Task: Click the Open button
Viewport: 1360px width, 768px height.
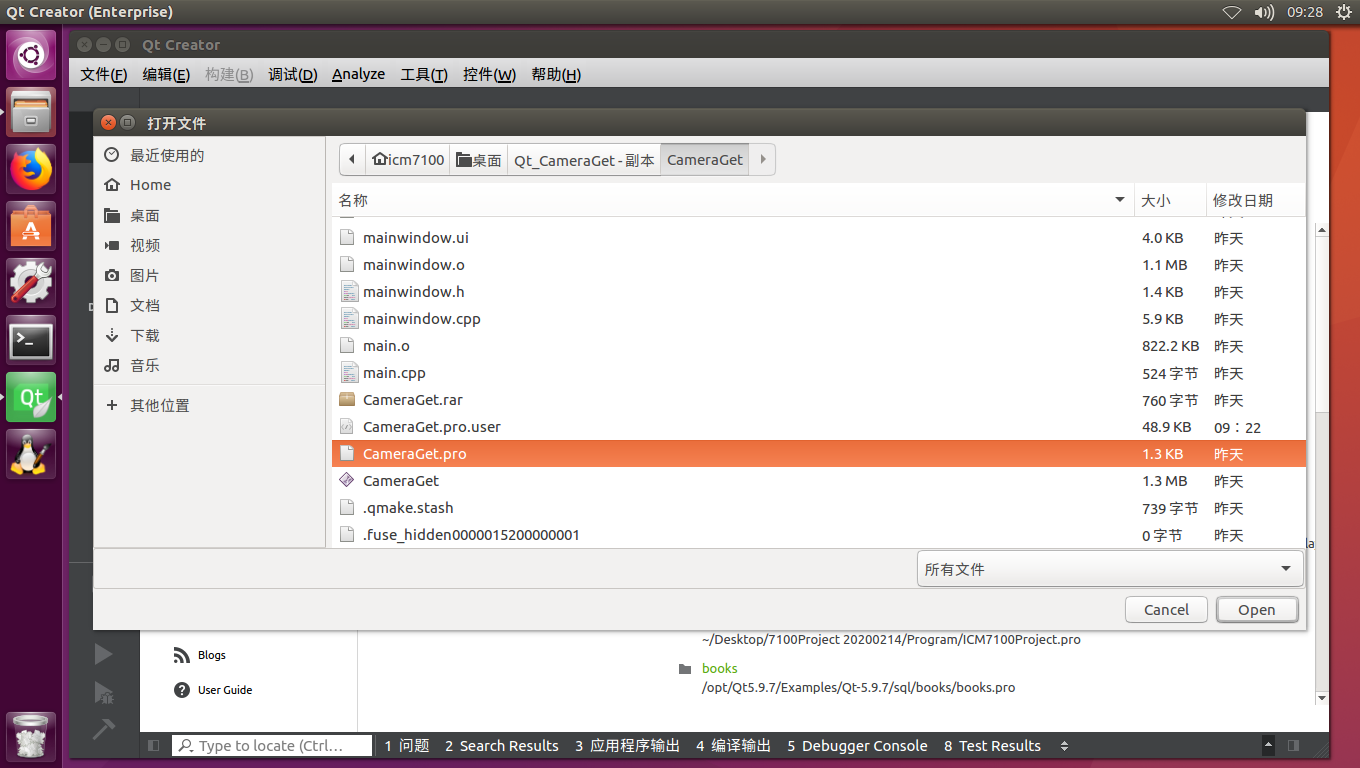Action: 1257,610
